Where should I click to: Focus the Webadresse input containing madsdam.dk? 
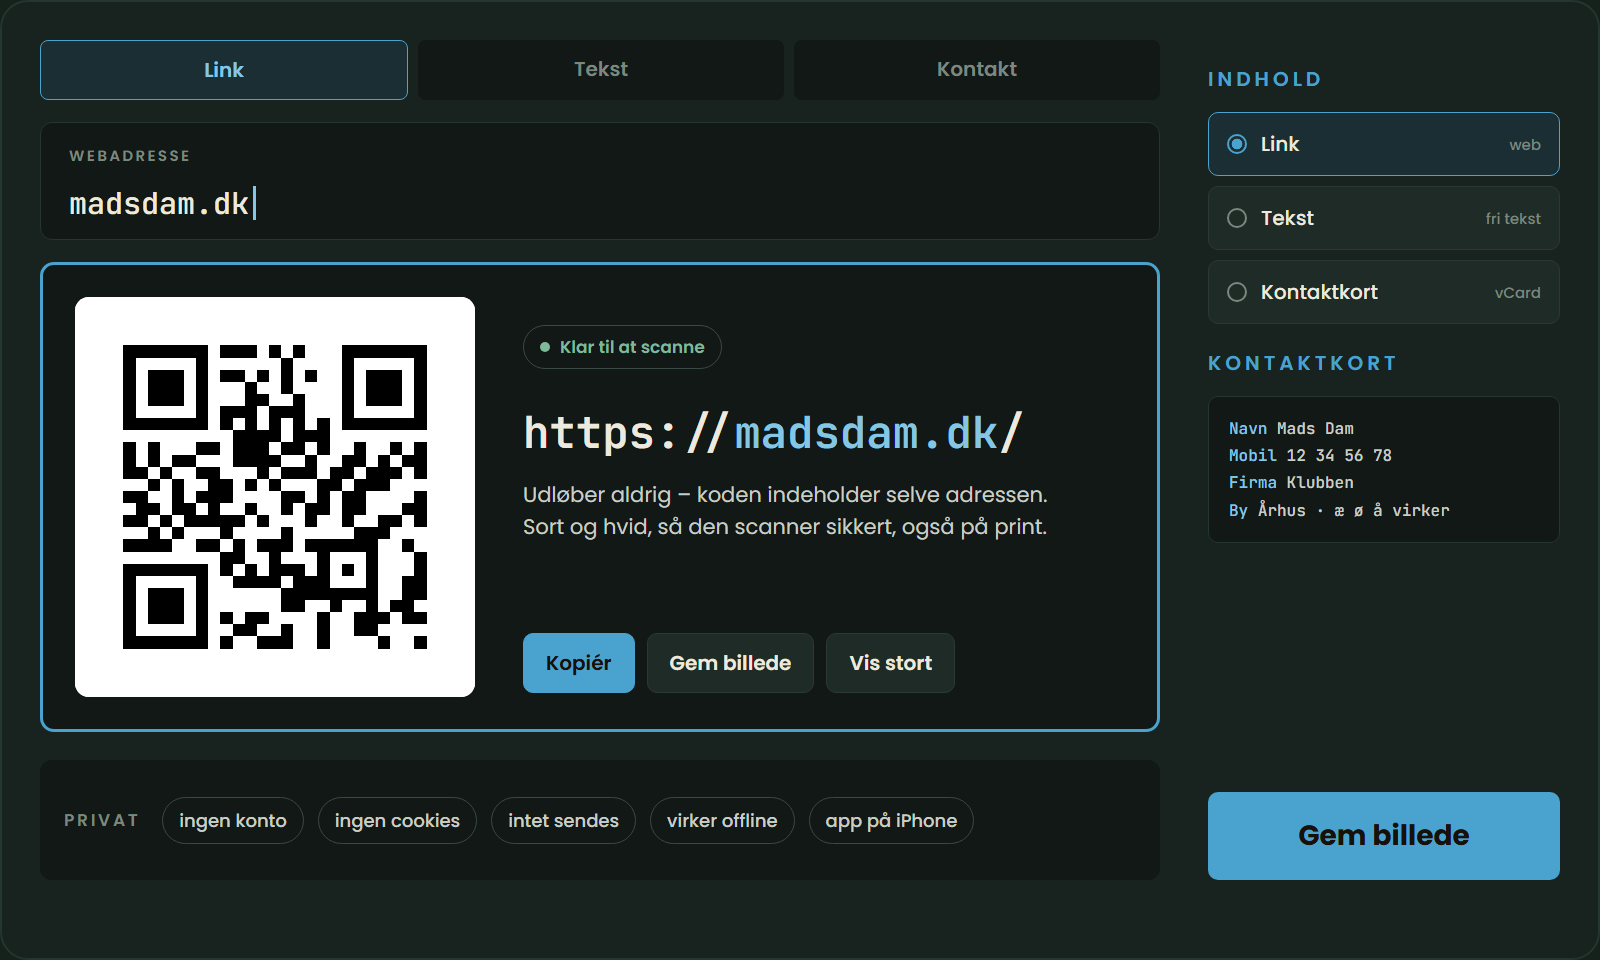600,181
